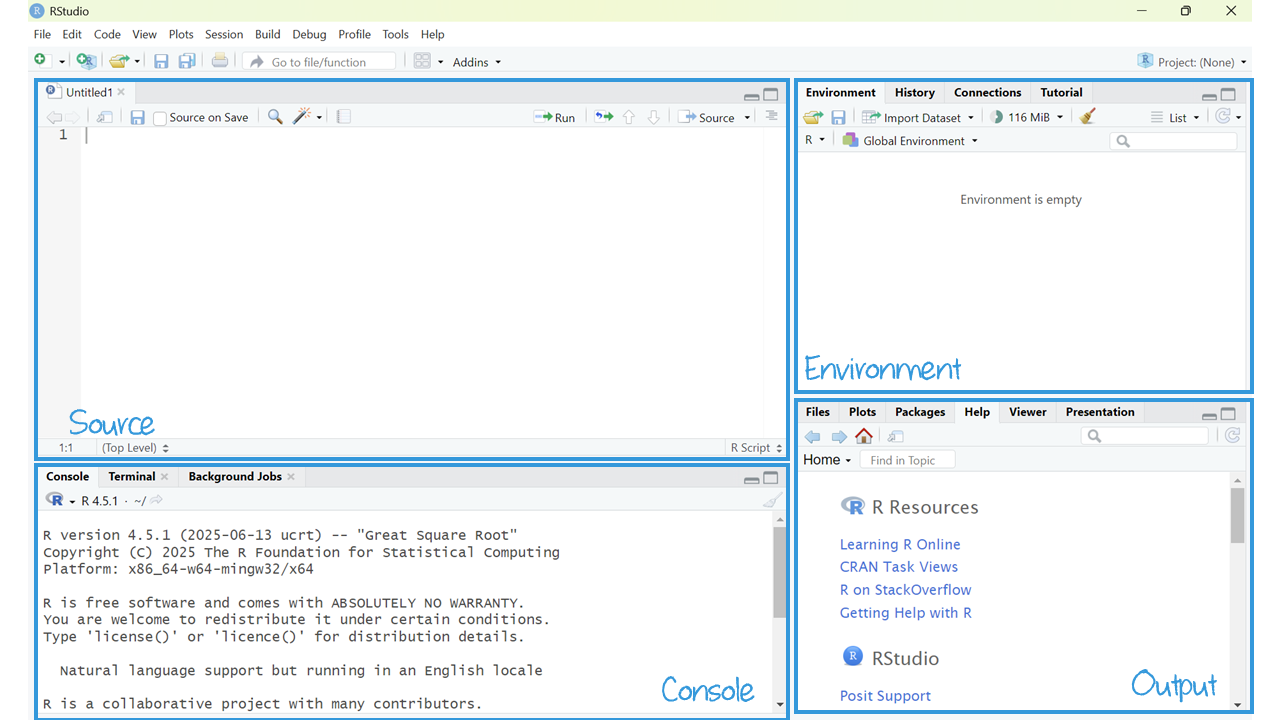Click the broom icon to clear environment
Screen dimensions: 1280x720
click(1088, 117)
